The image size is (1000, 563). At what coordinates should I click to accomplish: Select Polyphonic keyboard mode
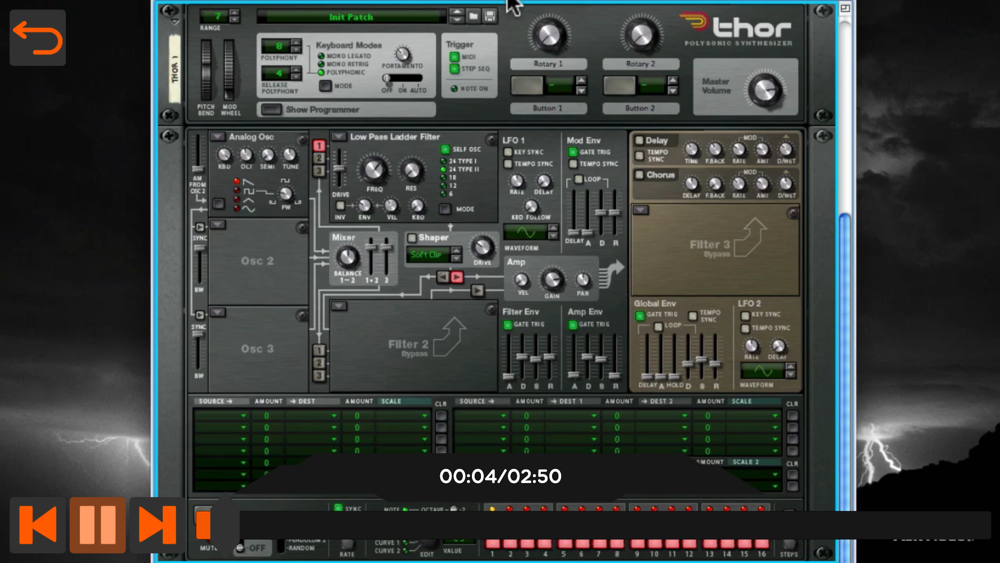point(321,73)
